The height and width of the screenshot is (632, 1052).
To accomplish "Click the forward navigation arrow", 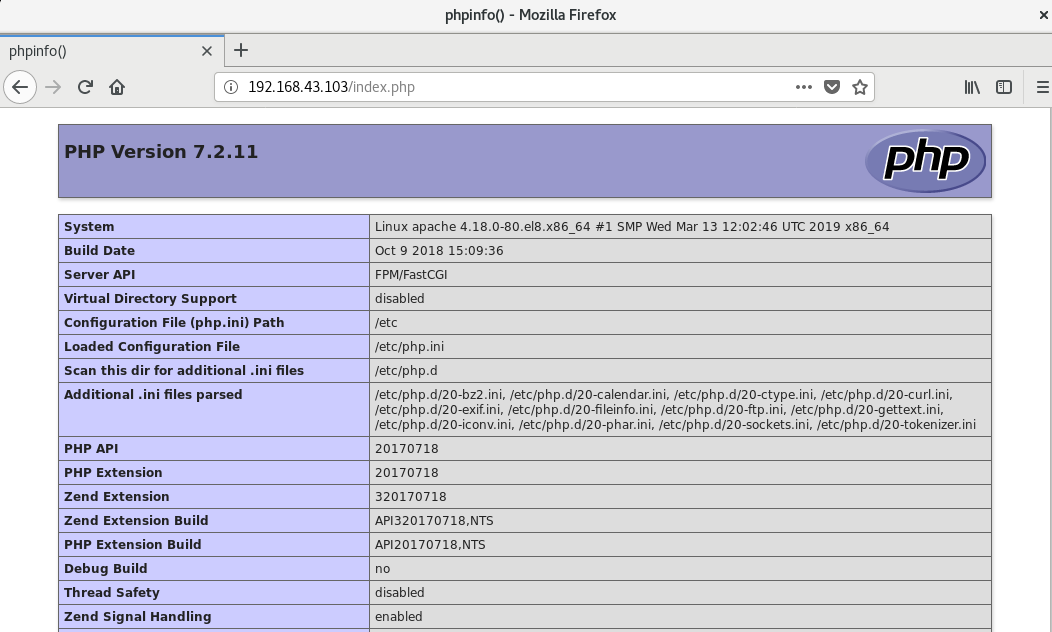I will pos(53,87).
